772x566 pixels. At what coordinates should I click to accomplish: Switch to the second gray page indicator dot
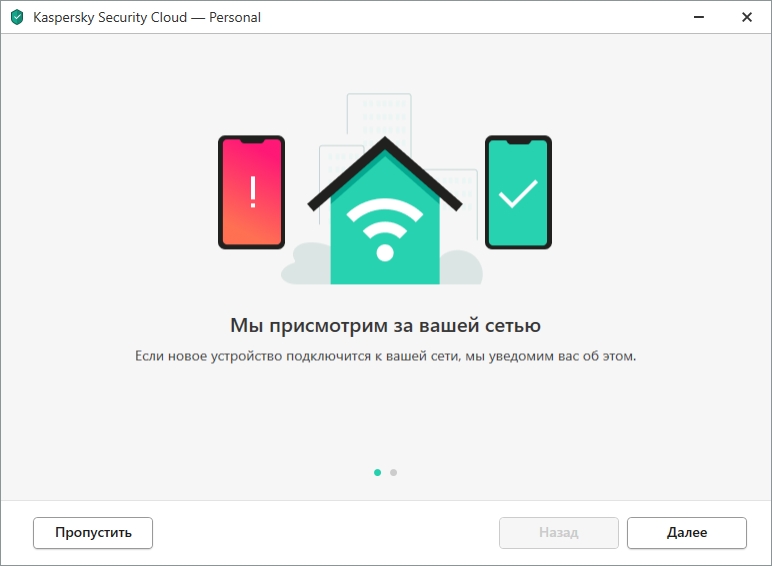point(393,472)
